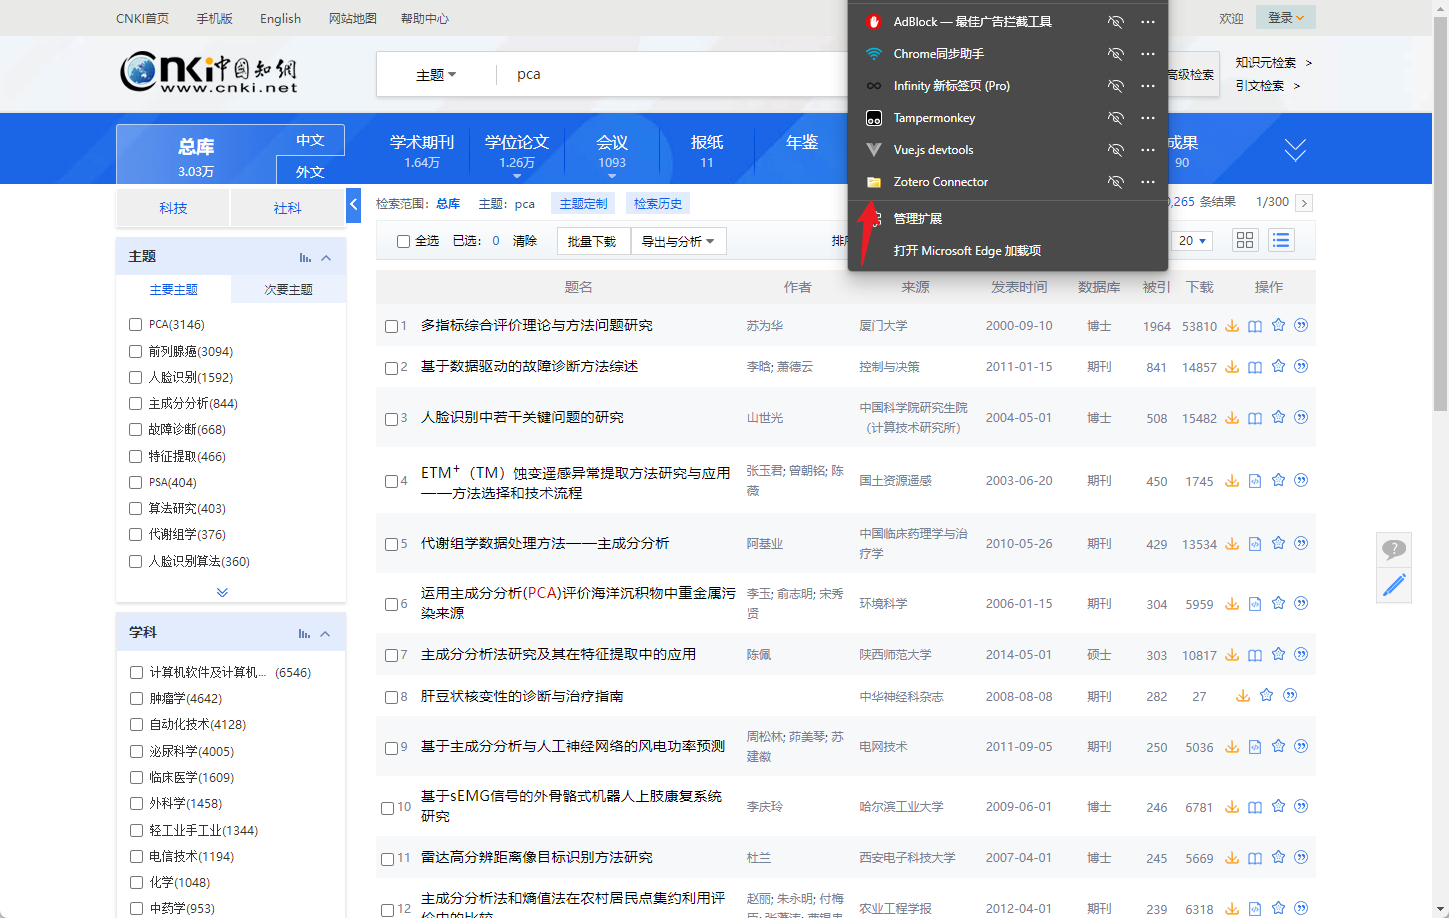Select checkbox for result row 5
The image size is (1449, 918).
pyautogui.click(x=391, y=544)
